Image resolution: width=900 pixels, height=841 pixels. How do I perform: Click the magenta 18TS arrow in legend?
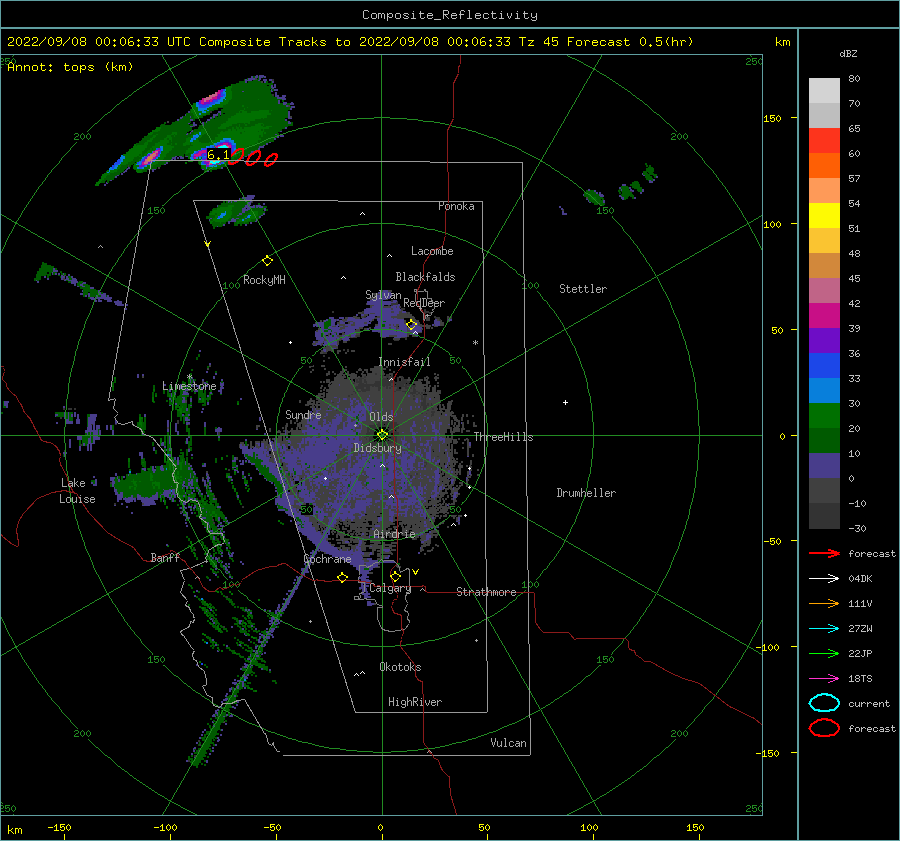824,679
